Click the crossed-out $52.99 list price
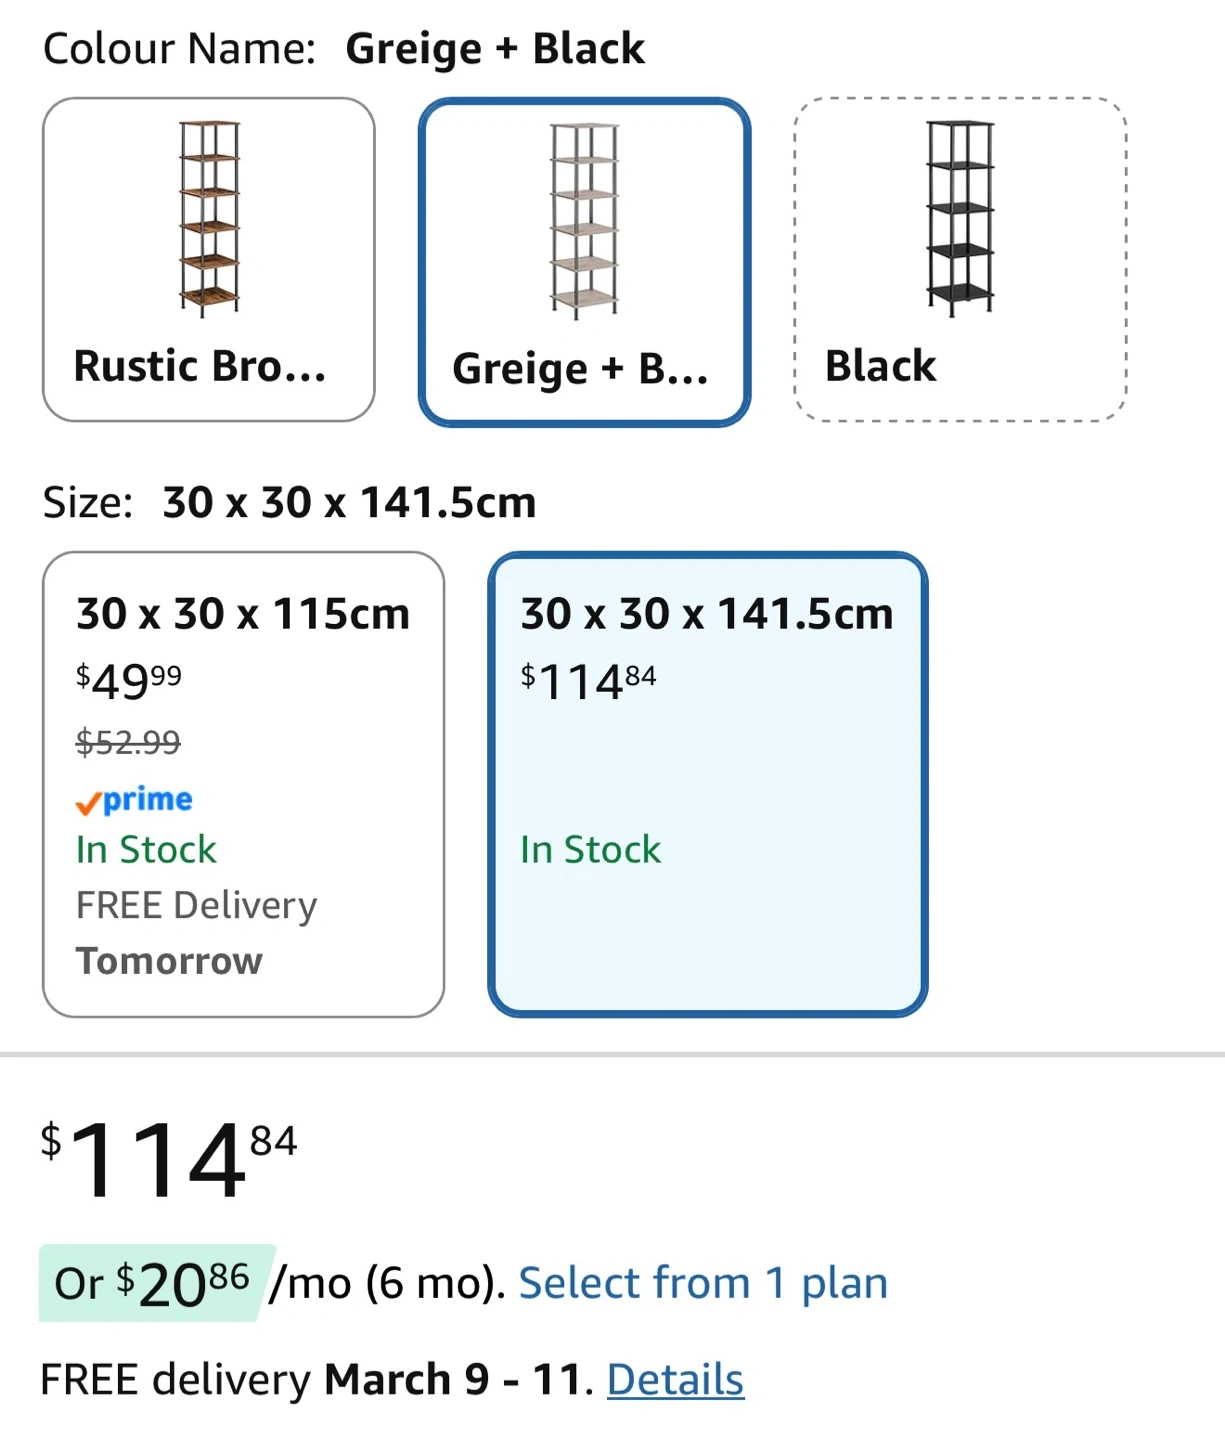This screenshot has width=1225, height=1440. (128, 742)
